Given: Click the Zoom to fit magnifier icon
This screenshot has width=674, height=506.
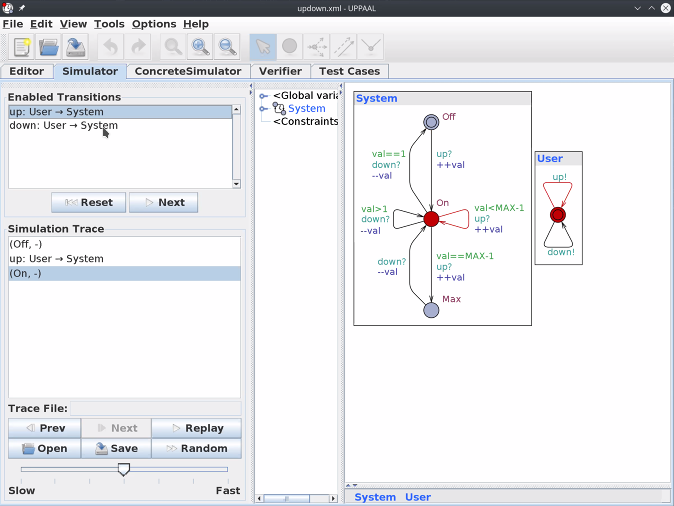Looking at the screenshot, I should pyautogui.click(x=173, y=46).
